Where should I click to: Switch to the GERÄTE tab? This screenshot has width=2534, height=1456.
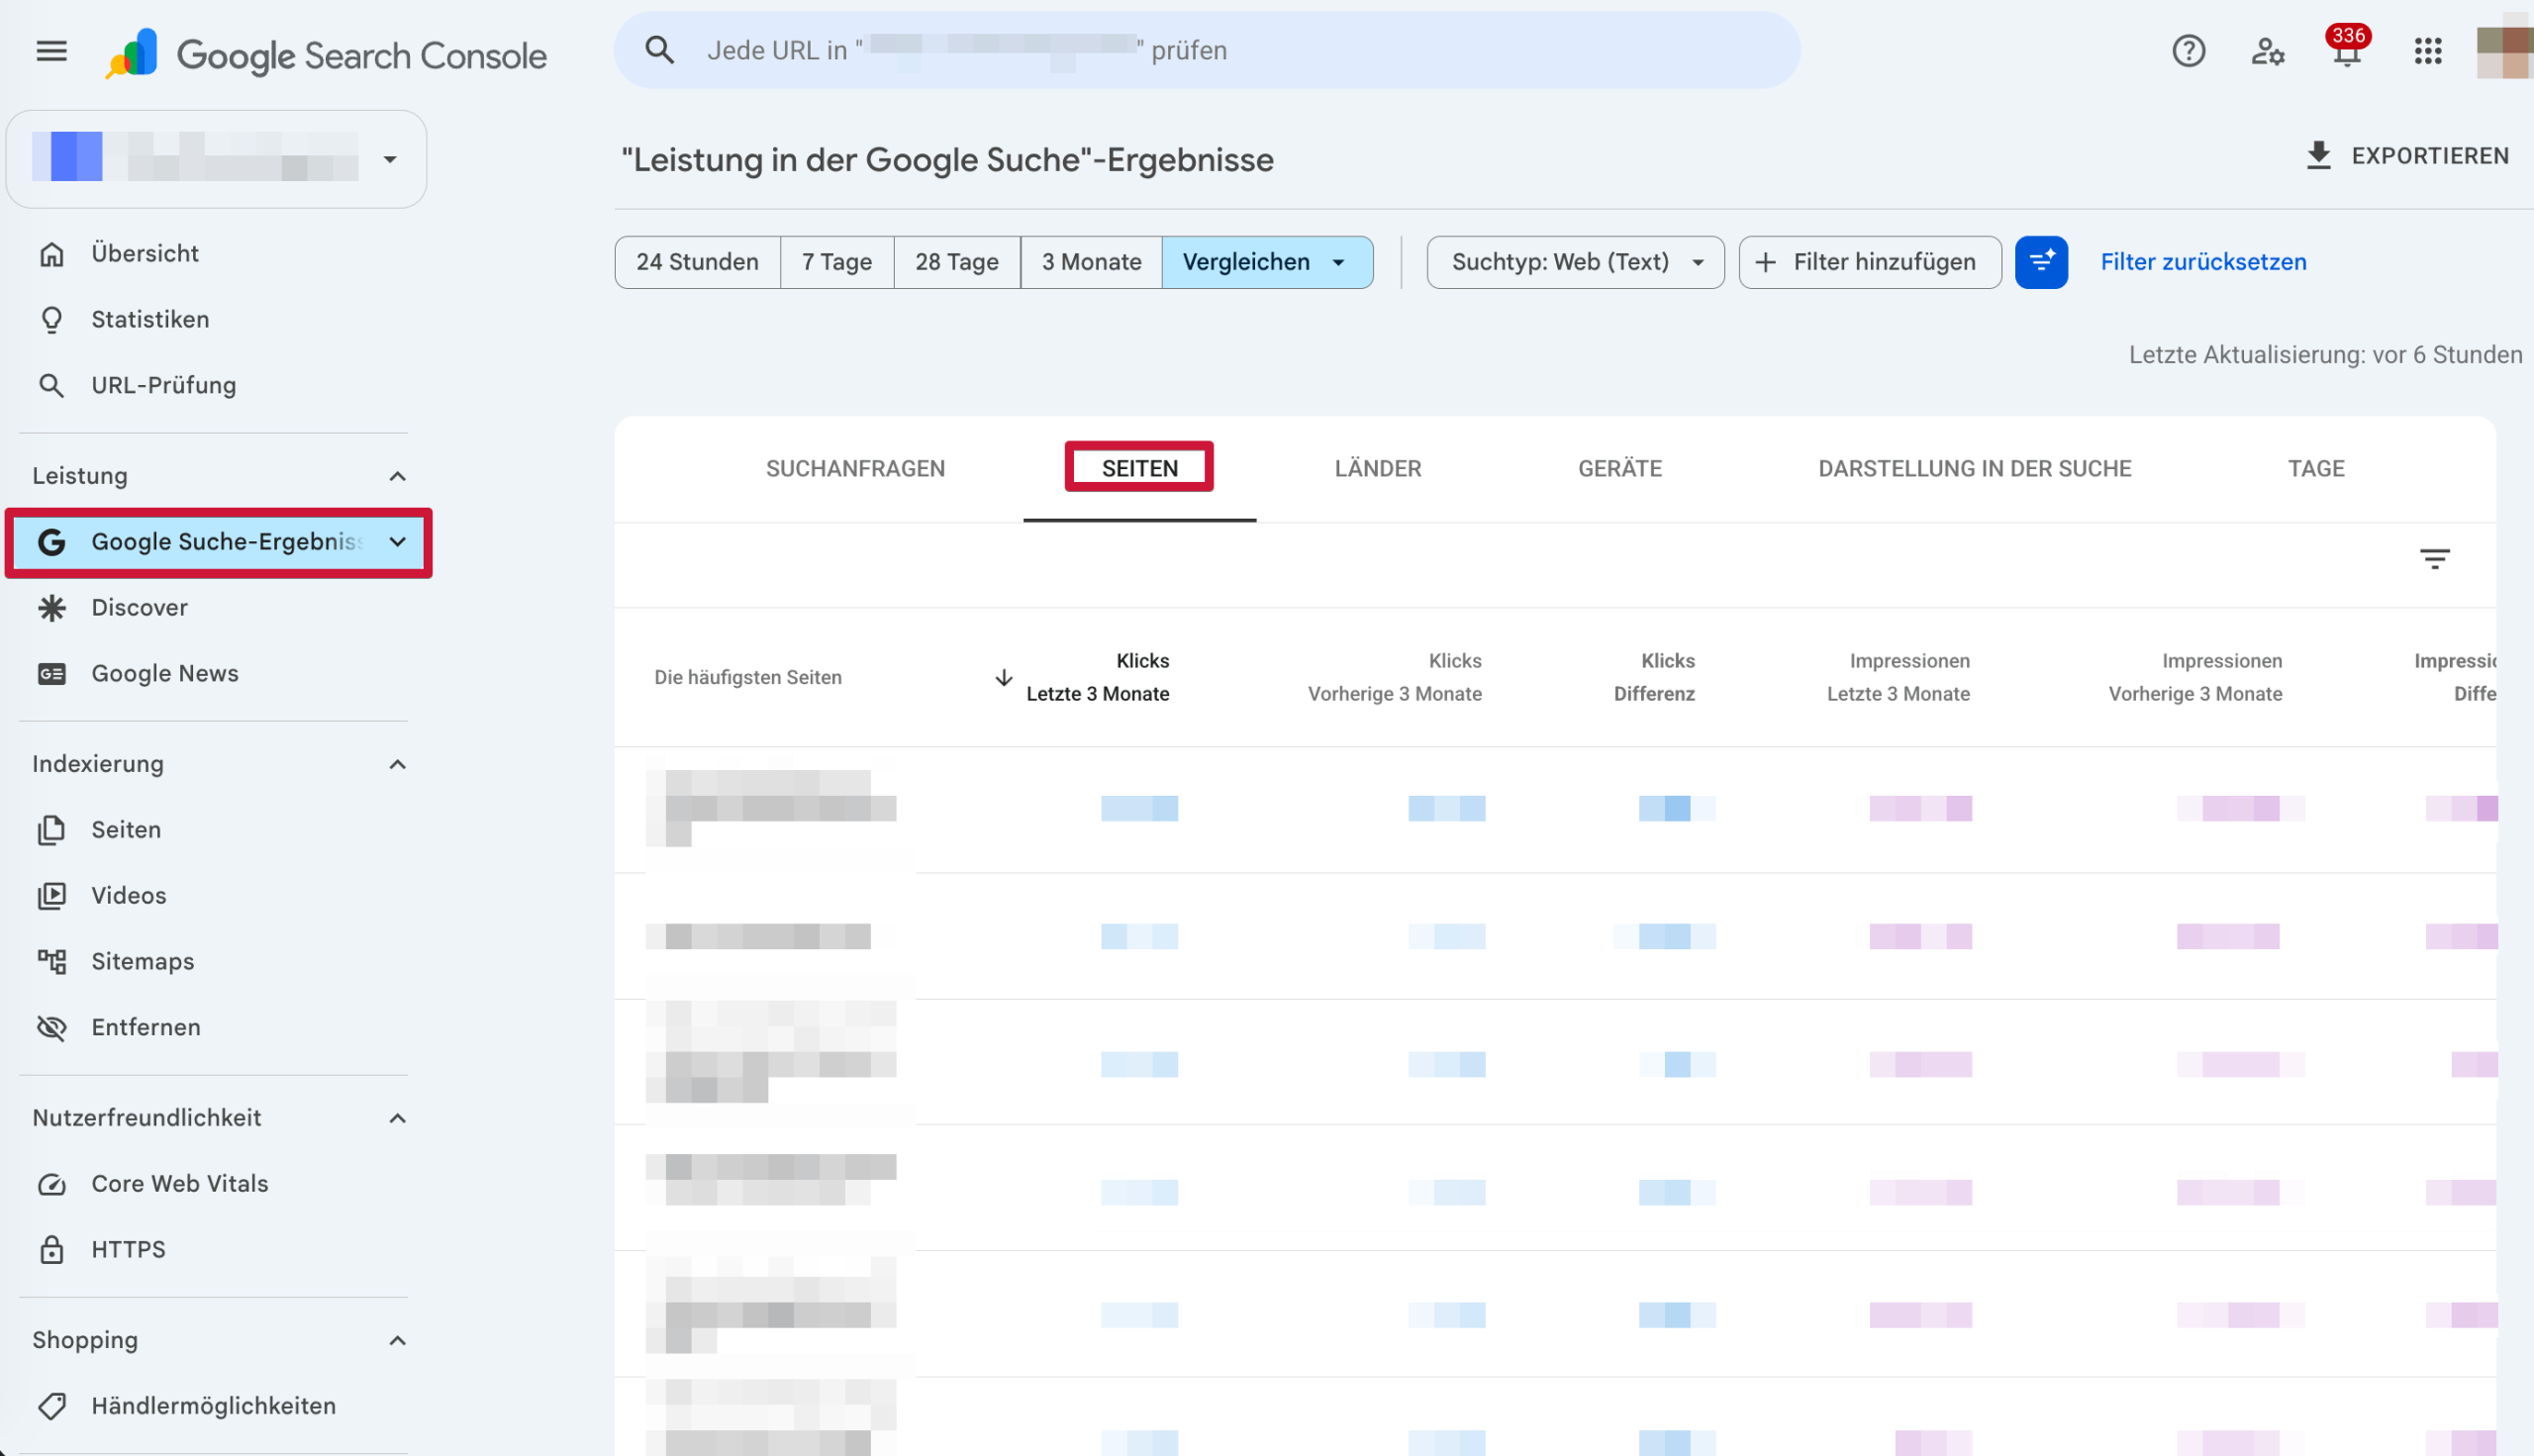(x=1619, y=468)
